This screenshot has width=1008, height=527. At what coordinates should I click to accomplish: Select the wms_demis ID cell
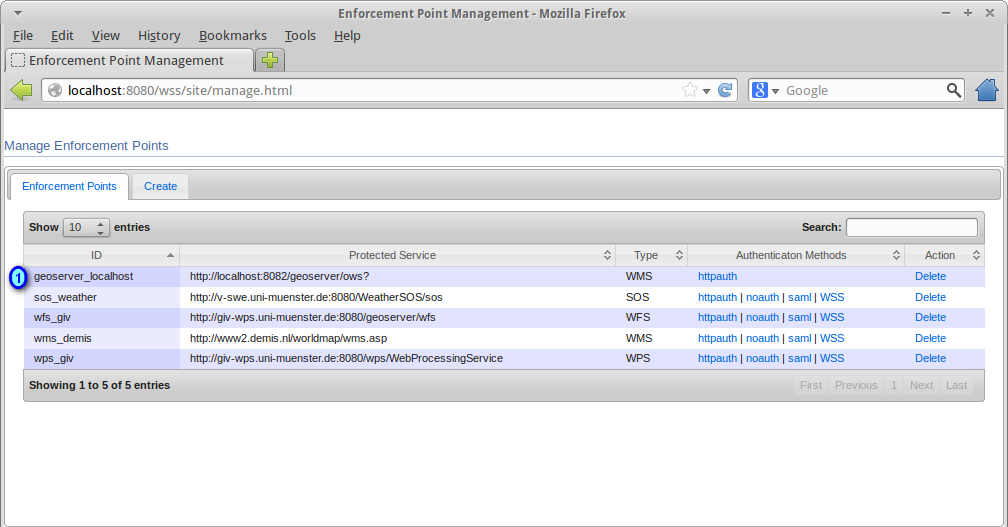pyautogui.click(x=102, y=338)
